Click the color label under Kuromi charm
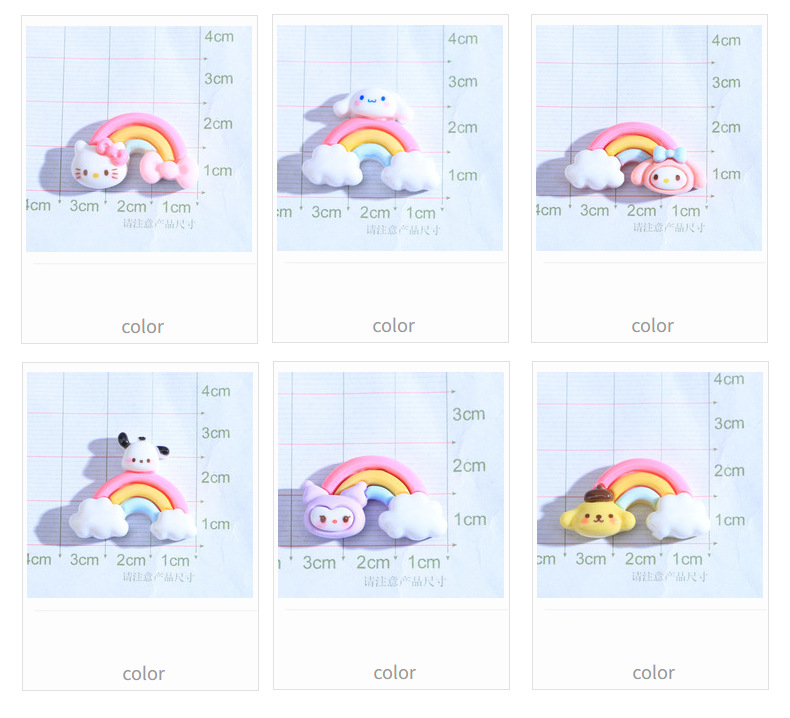Screen dimensions: 790x718 (394, 673)
